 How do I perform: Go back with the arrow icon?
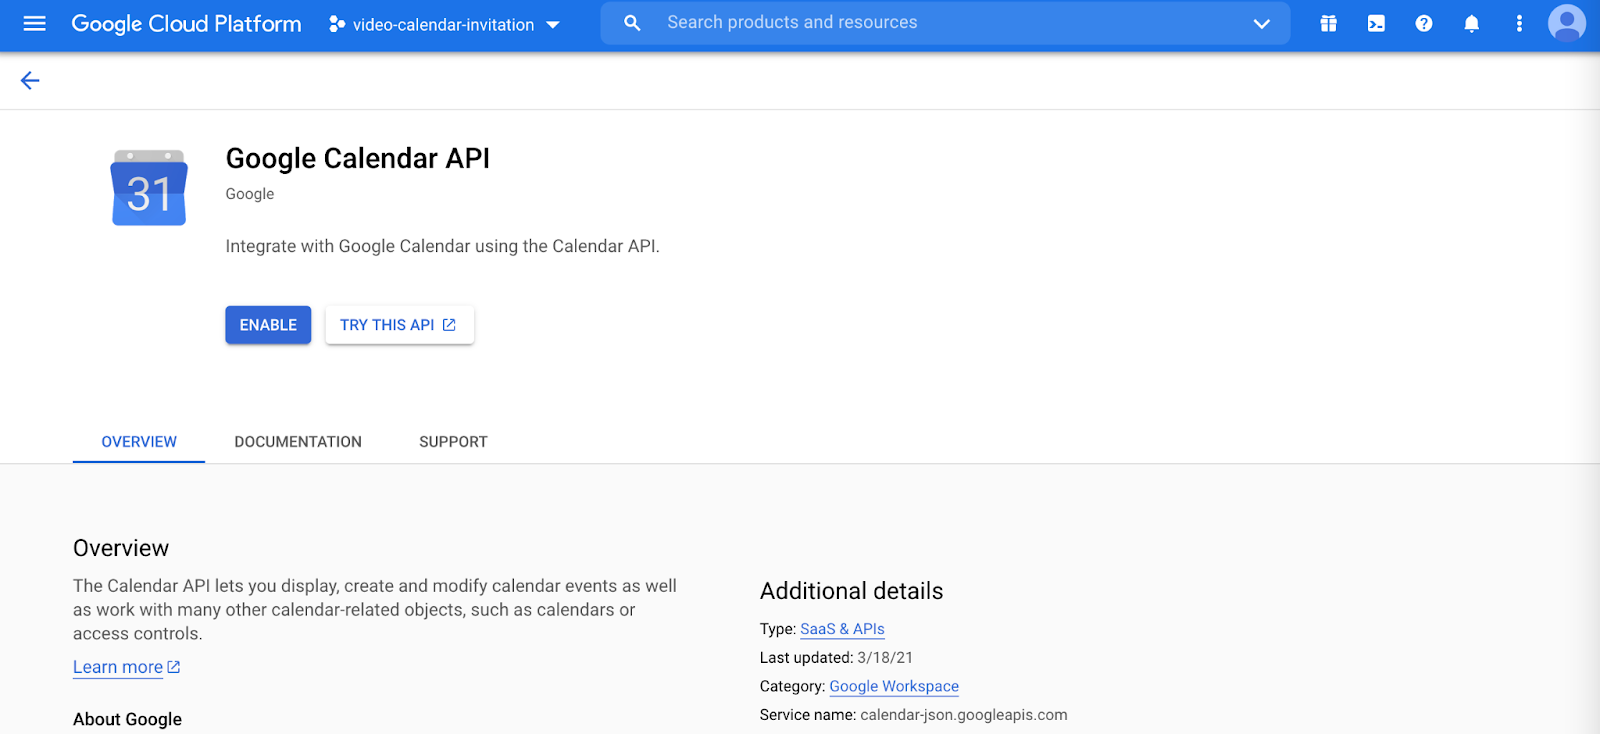30,80
